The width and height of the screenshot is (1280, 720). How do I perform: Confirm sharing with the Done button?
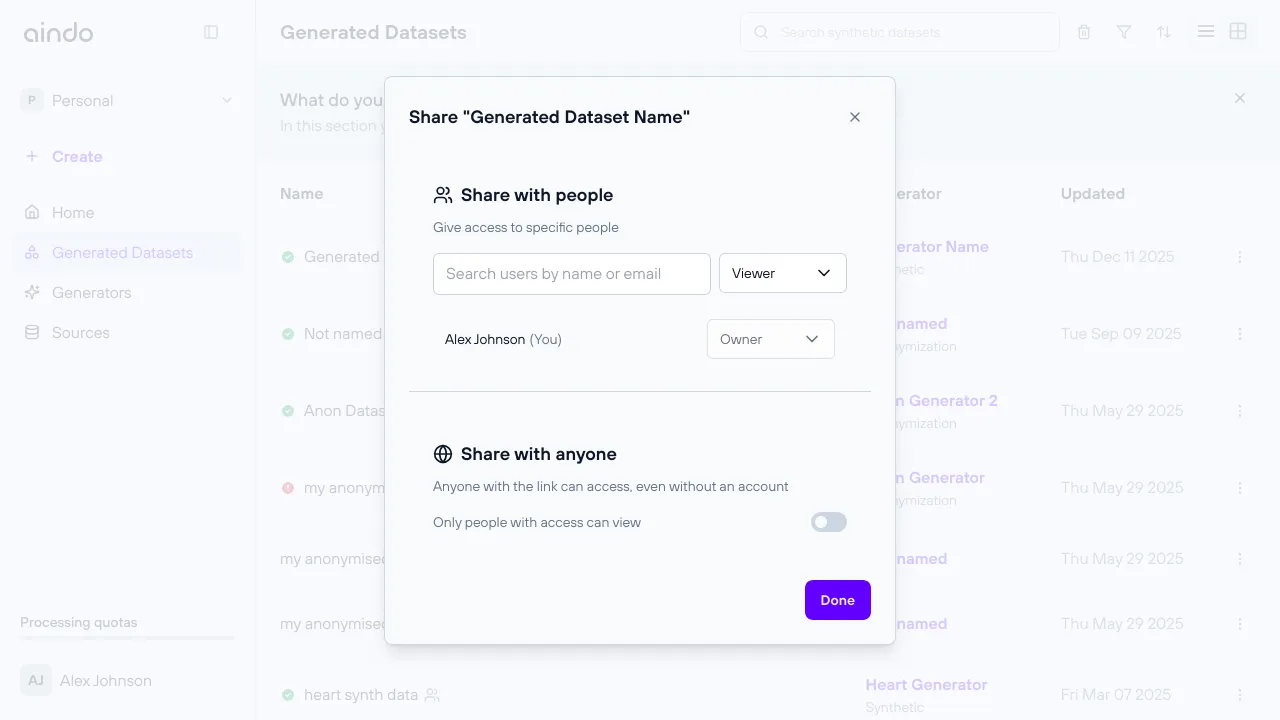[x=837, y=600]
